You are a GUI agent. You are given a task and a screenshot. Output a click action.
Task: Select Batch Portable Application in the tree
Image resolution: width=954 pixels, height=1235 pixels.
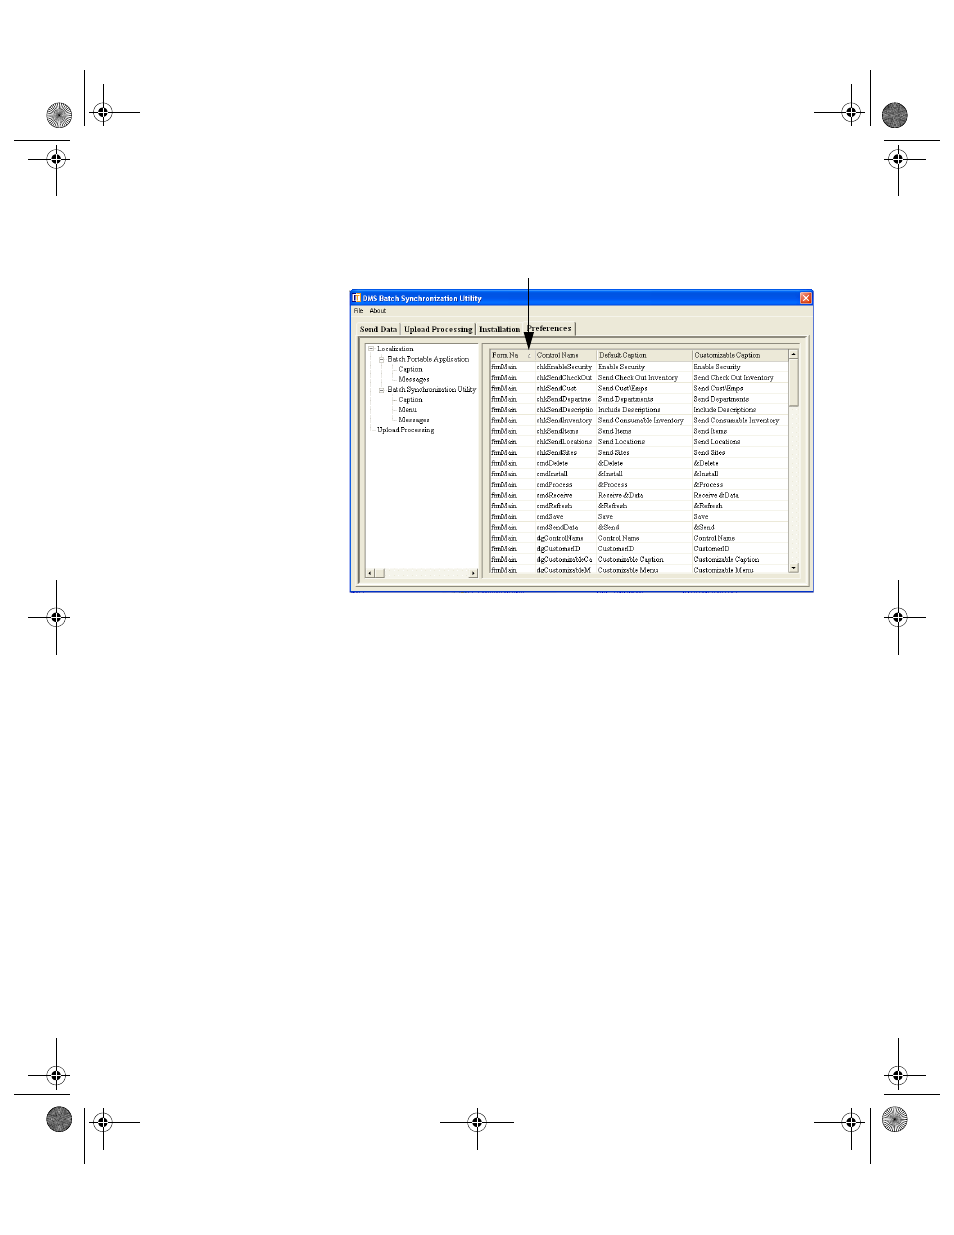coord(428,359)
